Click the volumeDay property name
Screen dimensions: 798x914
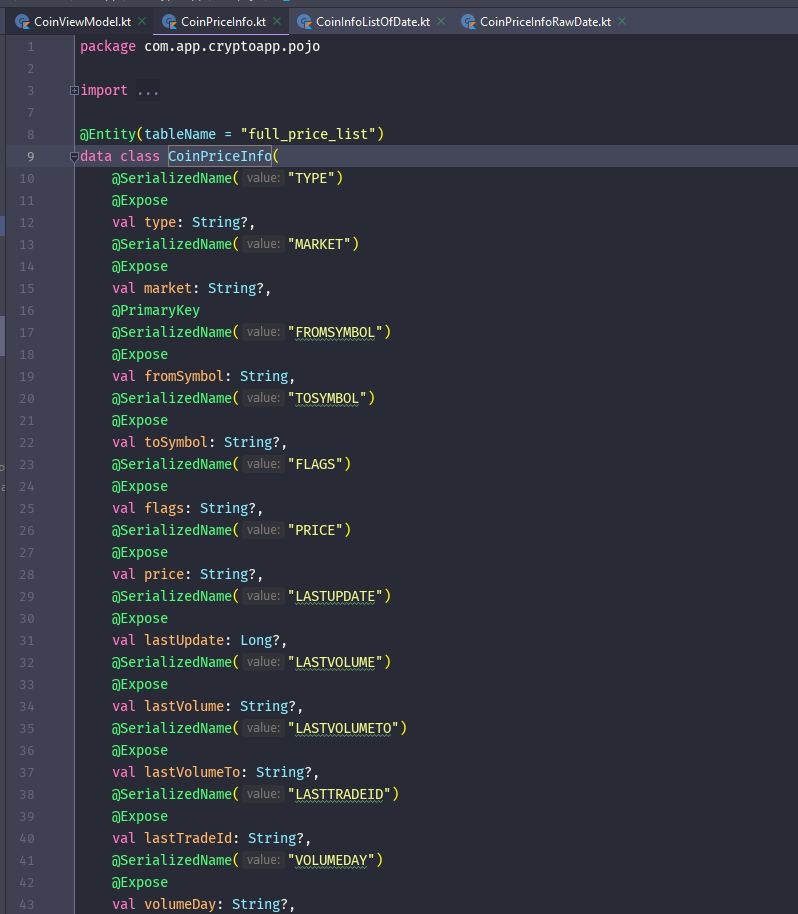point(180,905)
